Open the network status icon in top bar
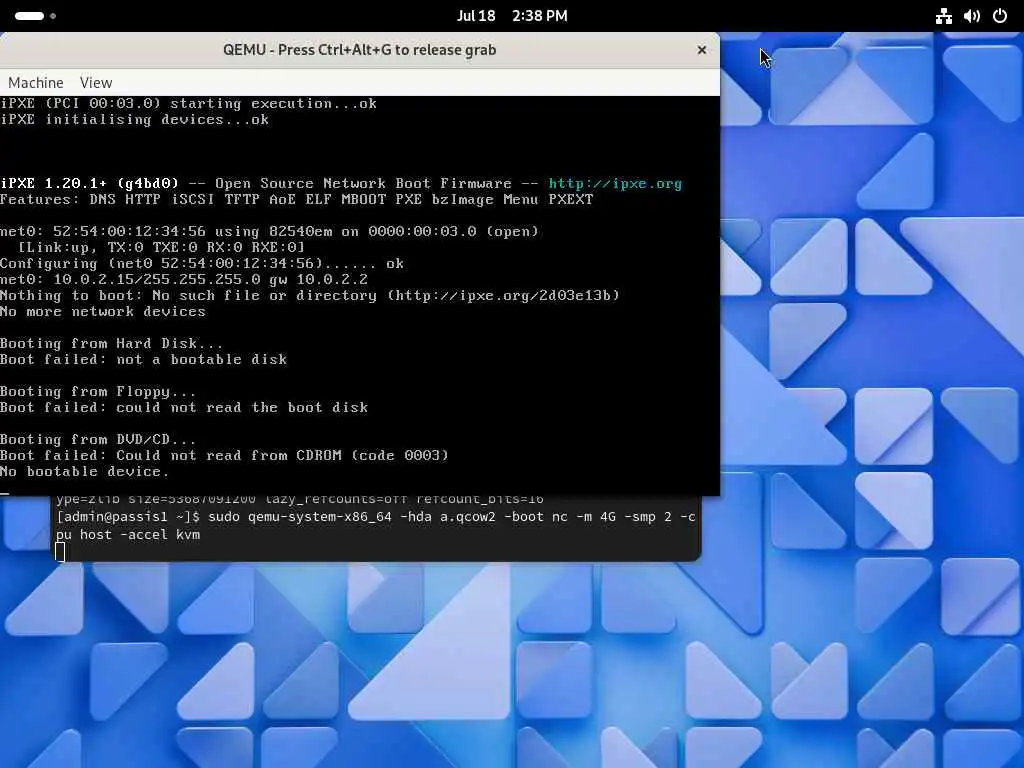 tap(943, 16)
